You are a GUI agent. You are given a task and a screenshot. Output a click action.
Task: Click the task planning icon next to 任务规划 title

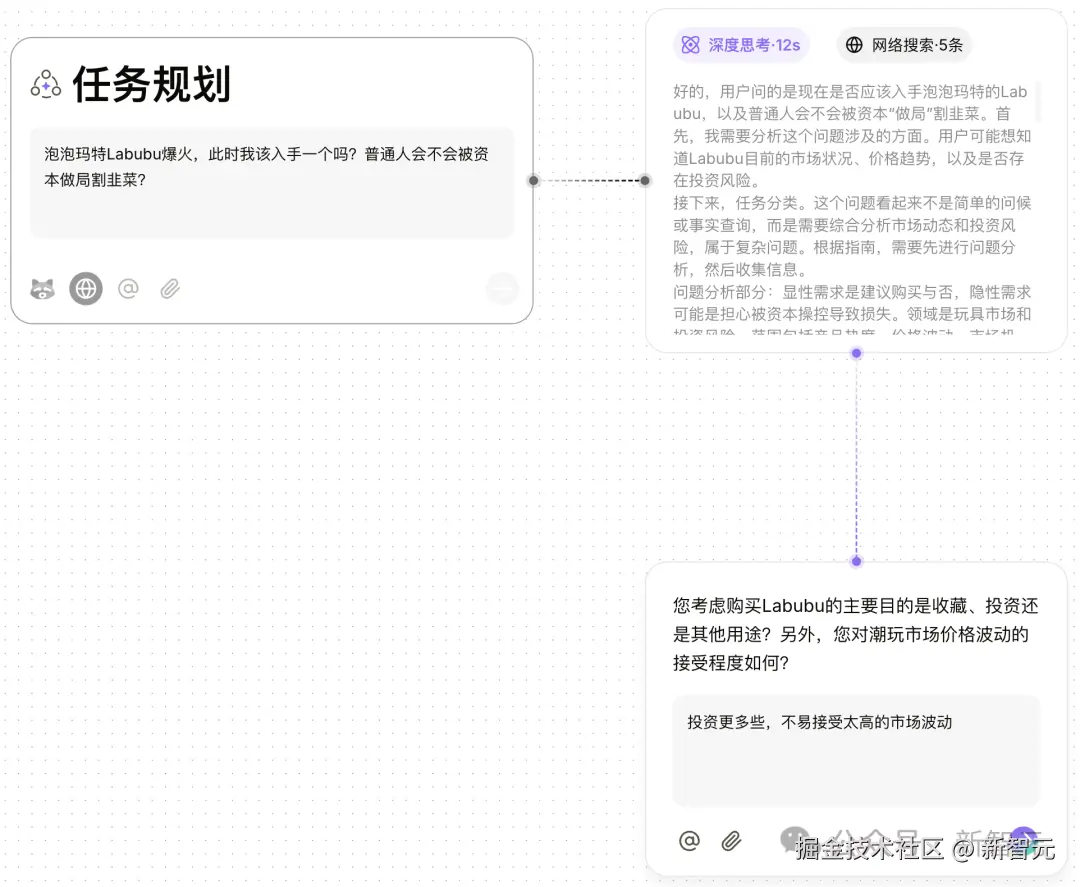tap(46, 85)
